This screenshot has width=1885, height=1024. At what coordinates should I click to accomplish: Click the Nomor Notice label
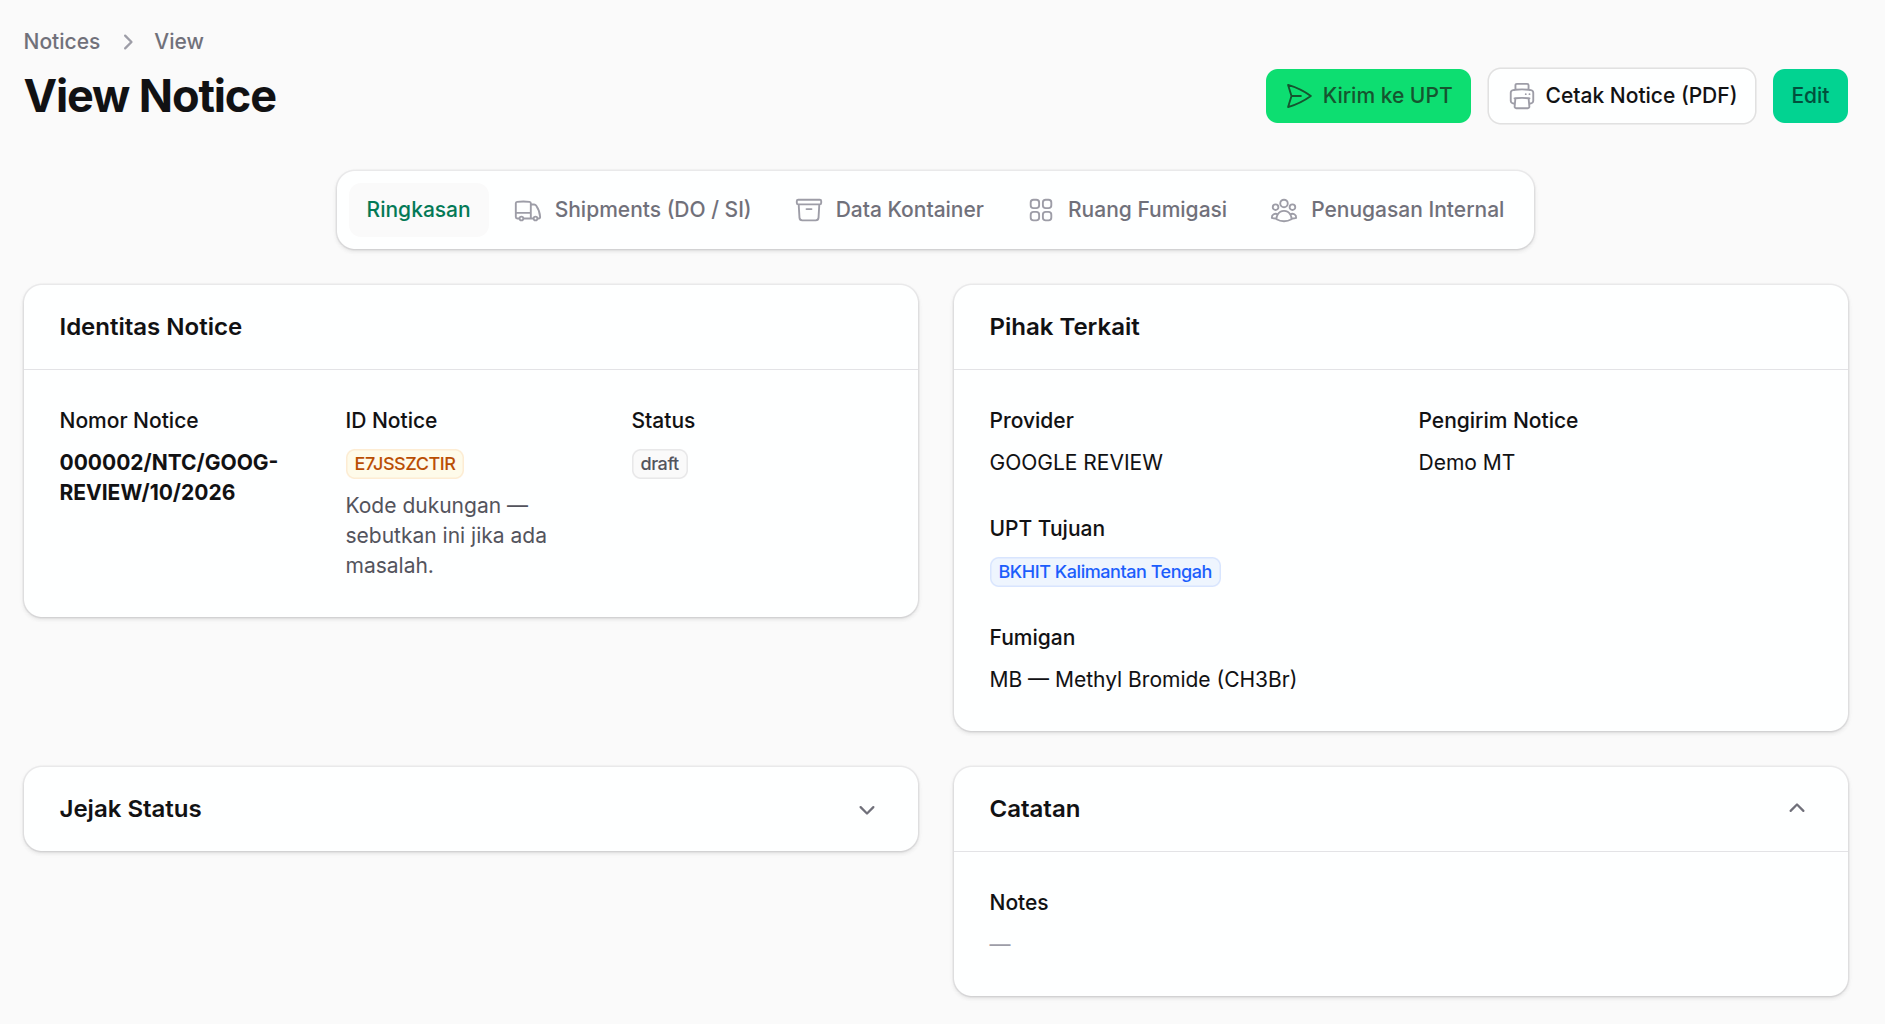pyautogui.click(x=129, y=421)
